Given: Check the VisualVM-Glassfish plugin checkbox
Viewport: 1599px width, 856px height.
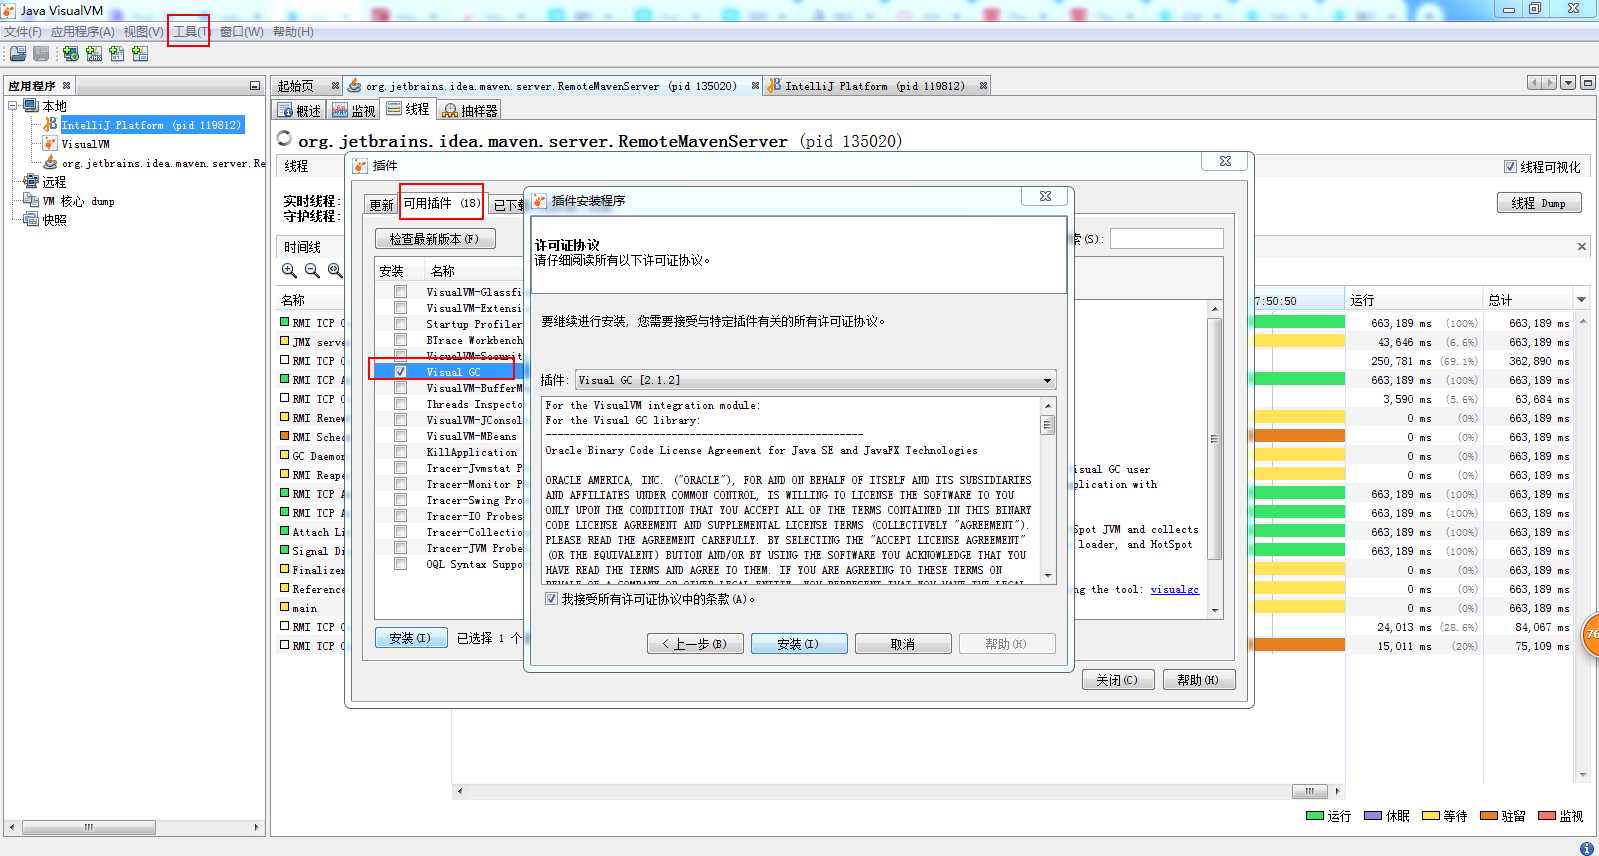Looking at the screenshot, I should point(400,292).
